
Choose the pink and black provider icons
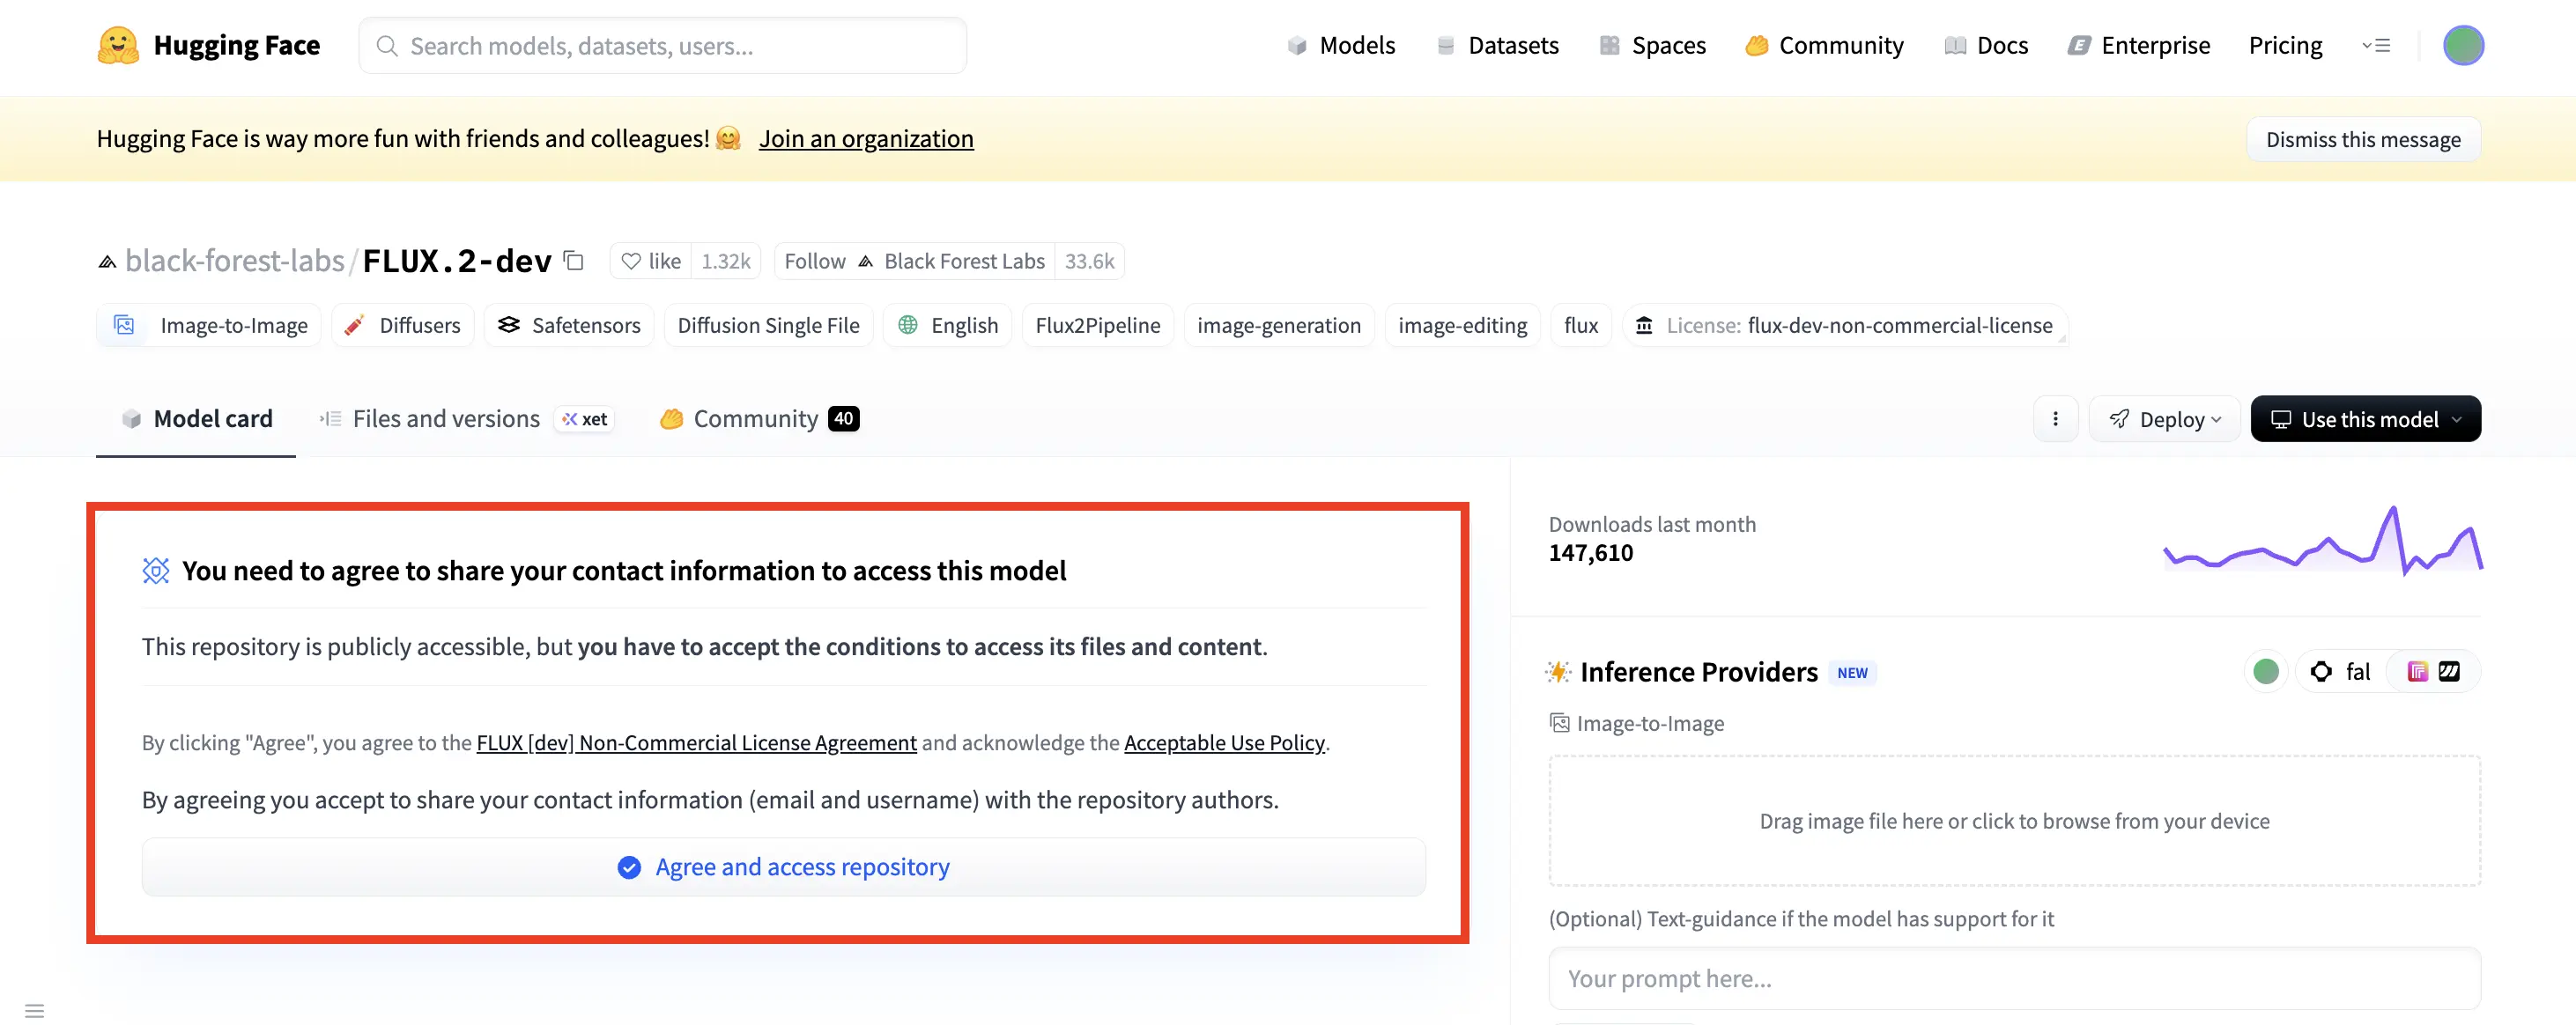[x=2433, y=672]
